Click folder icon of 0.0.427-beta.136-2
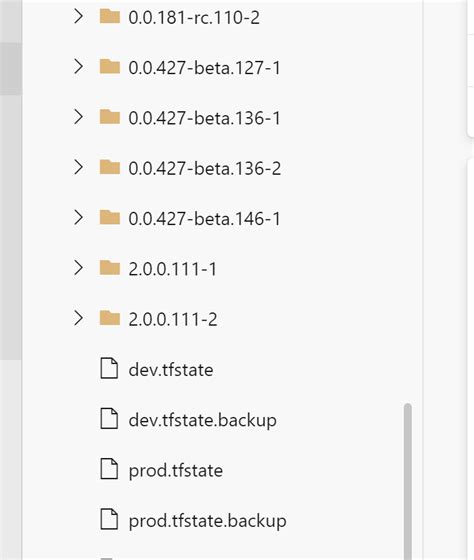The height and width of the screenshot is (560, 474). 110,168
